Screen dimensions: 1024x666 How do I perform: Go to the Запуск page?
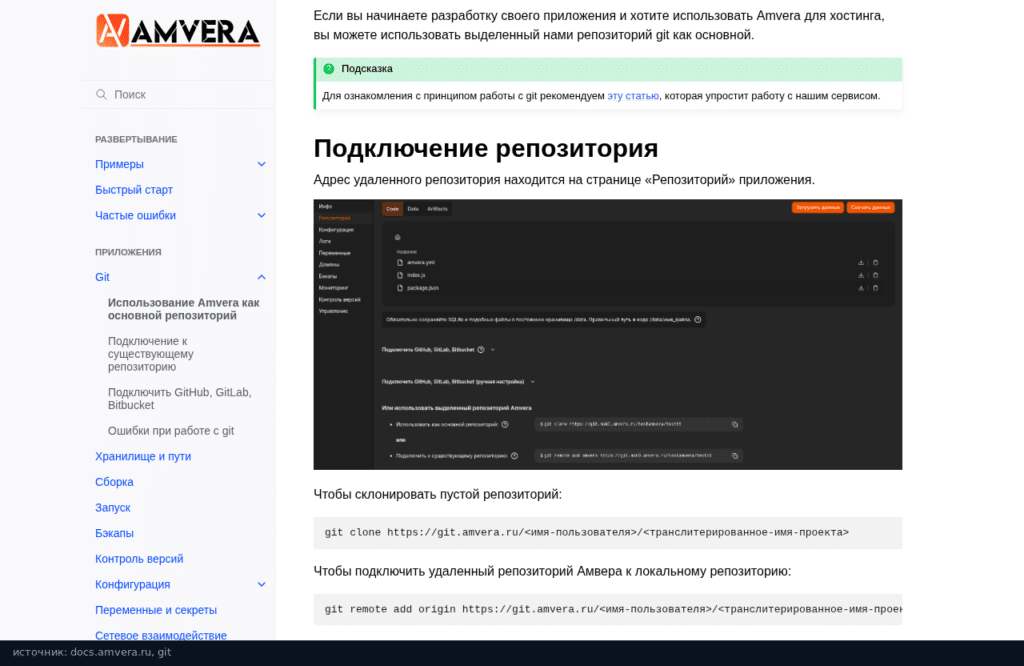coord(113,507)
